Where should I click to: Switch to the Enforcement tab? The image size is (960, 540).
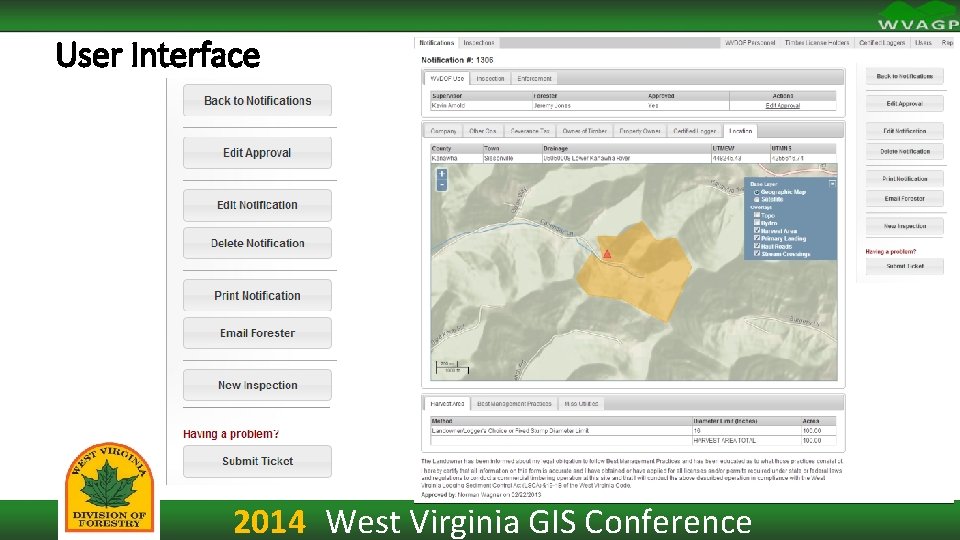pyautogui.click(x=534, y=78)
